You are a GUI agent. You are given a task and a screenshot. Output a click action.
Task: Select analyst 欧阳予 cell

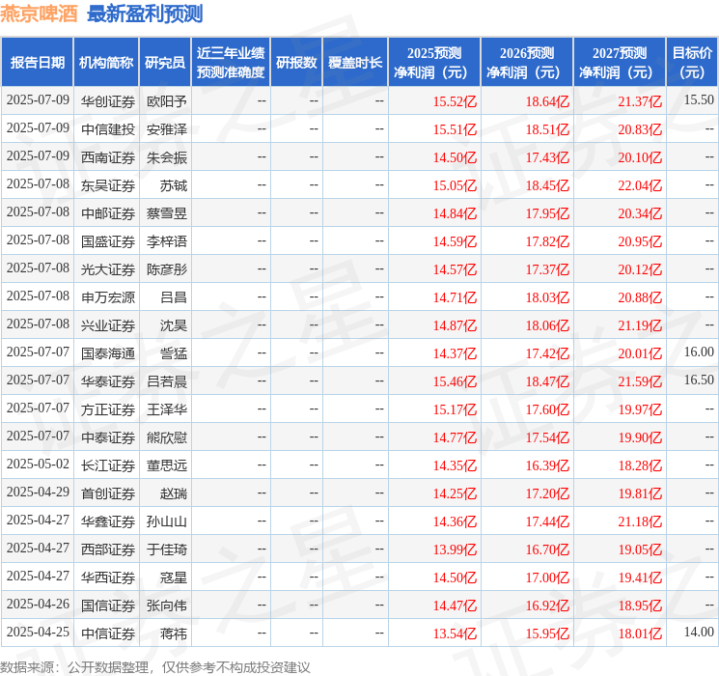[x=166, y=101]
